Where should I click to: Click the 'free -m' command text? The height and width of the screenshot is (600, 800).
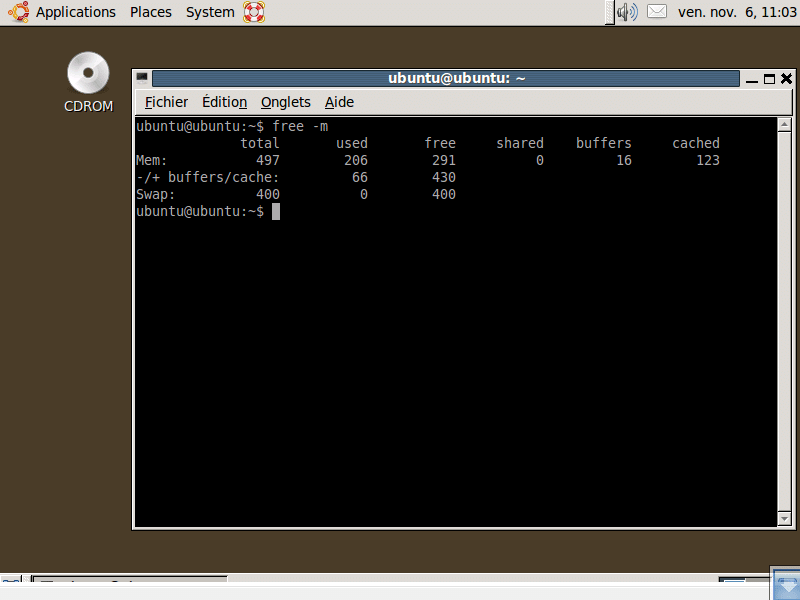(x=300, y=126)
